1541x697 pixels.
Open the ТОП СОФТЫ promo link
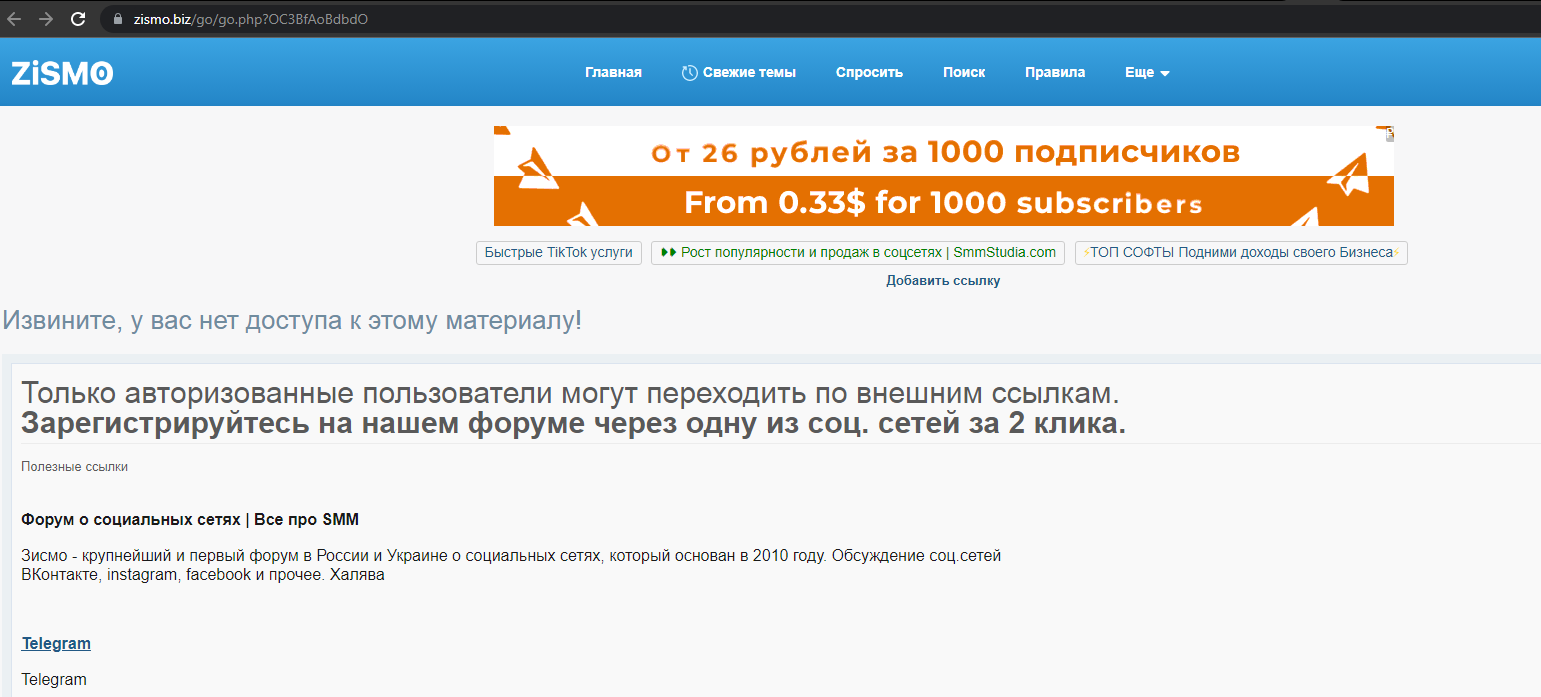1241,253
